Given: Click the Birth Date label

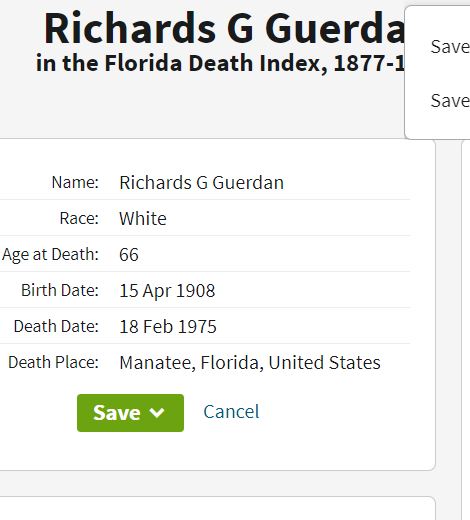Looking at the screenshot, I should [x=60, y=290].
